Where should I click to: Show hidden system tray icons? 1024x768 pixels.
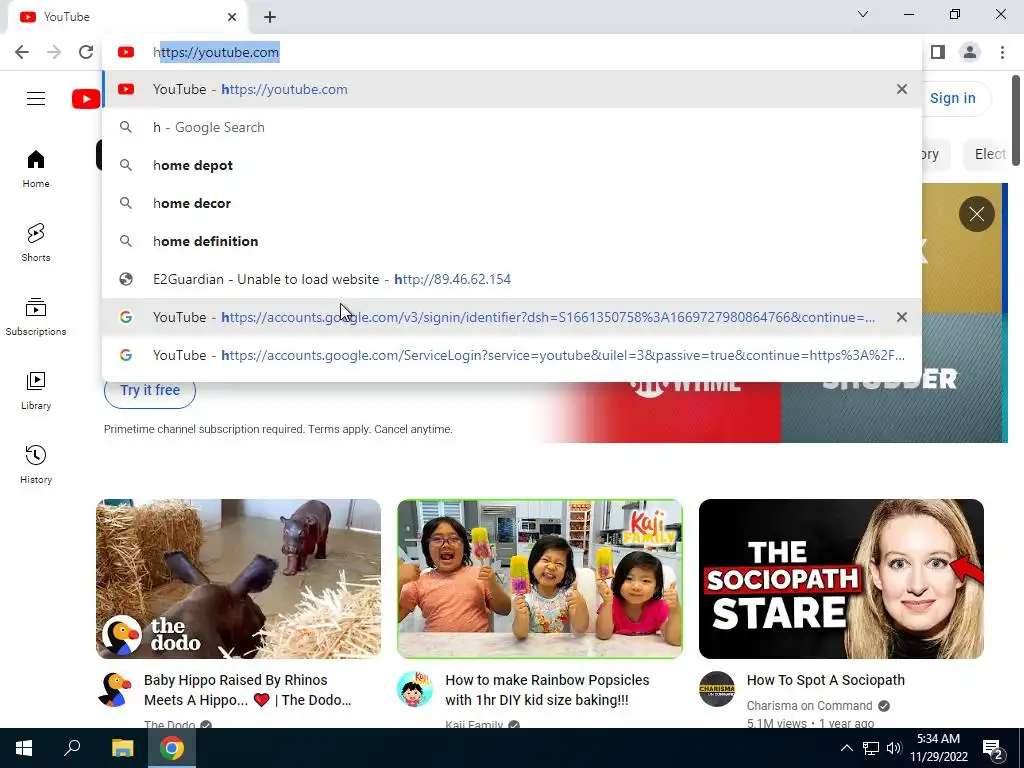pyautogui.click(x=846, y=748)
